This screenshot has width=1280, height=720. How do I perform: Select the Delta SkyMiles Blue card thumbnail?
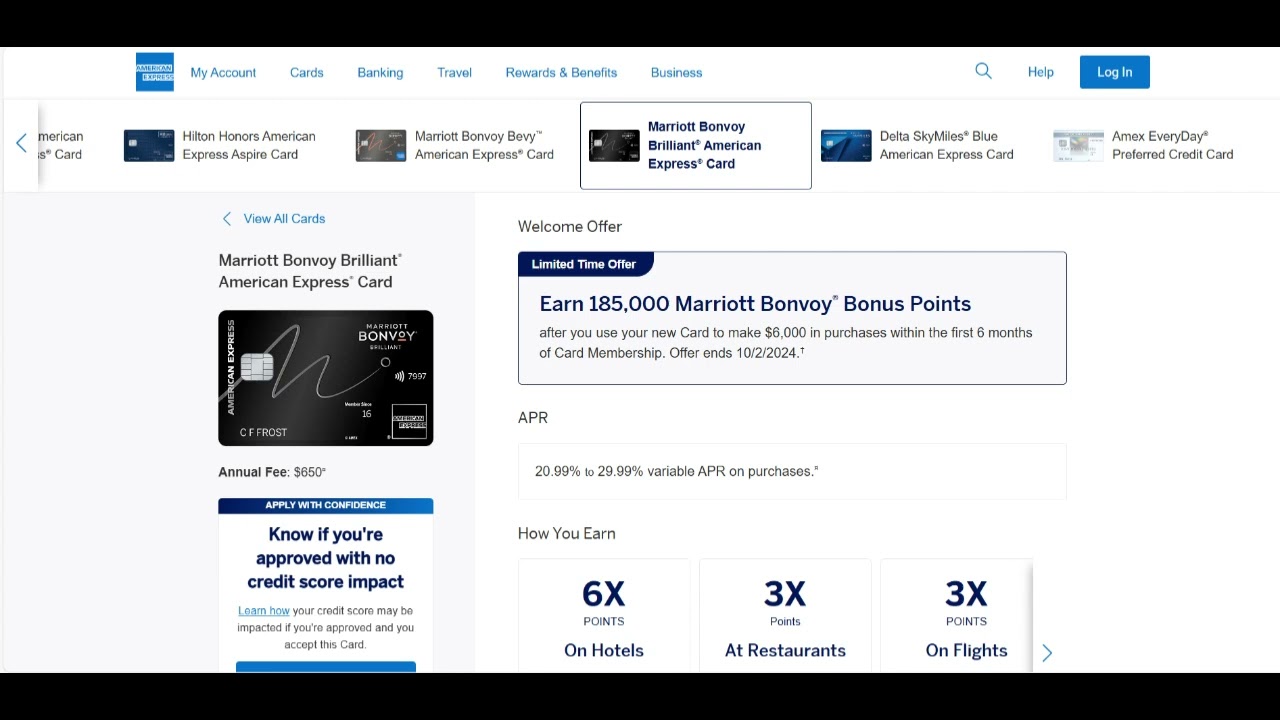click(x=846, y=145)
